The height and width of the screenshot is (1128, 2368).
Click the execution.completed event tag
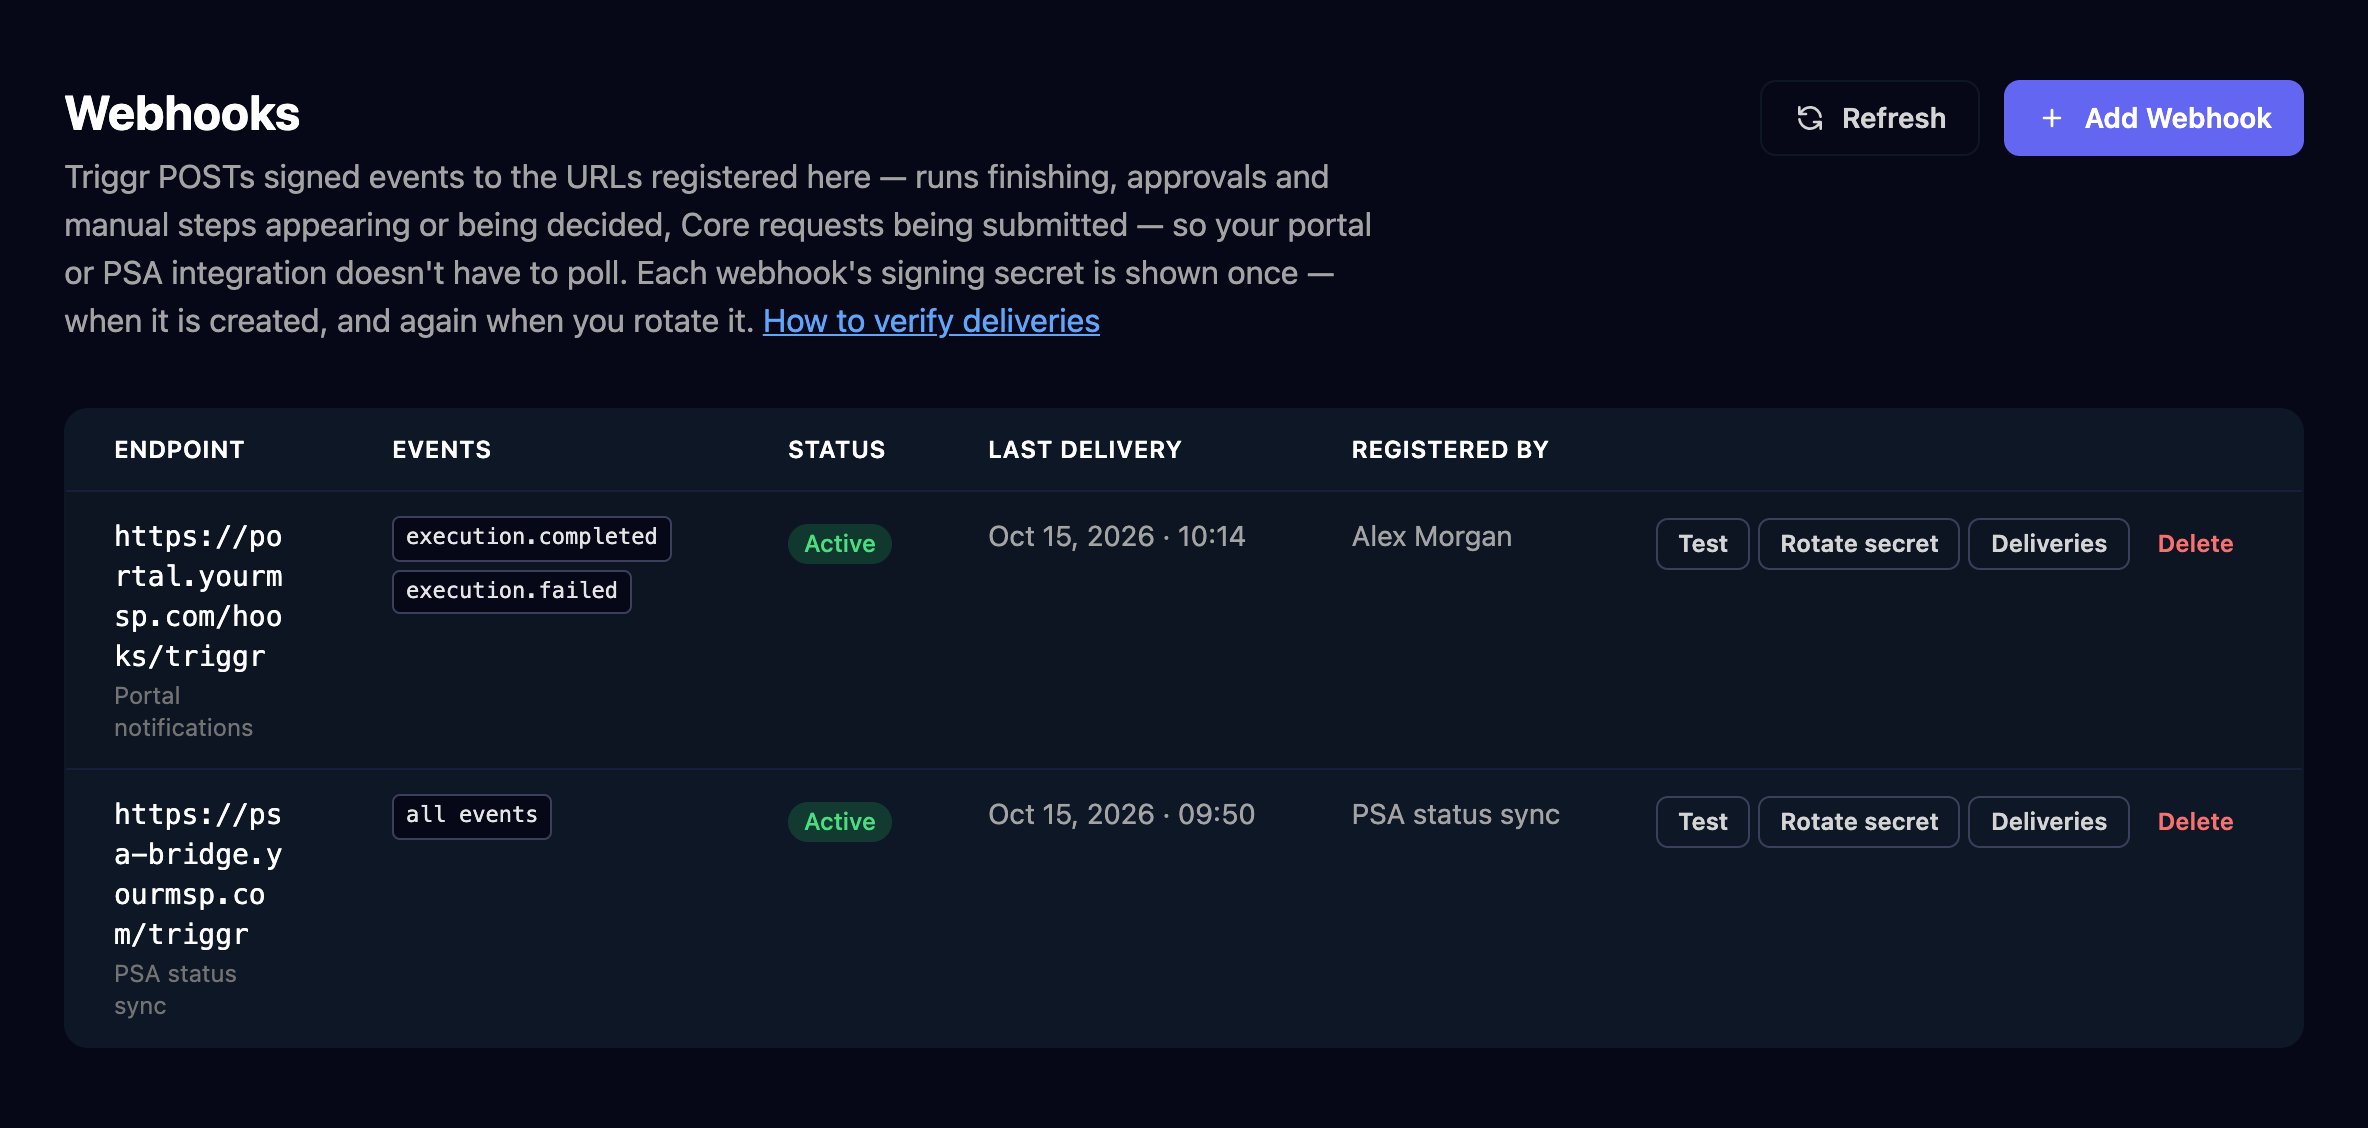click(x=531, y=538)
